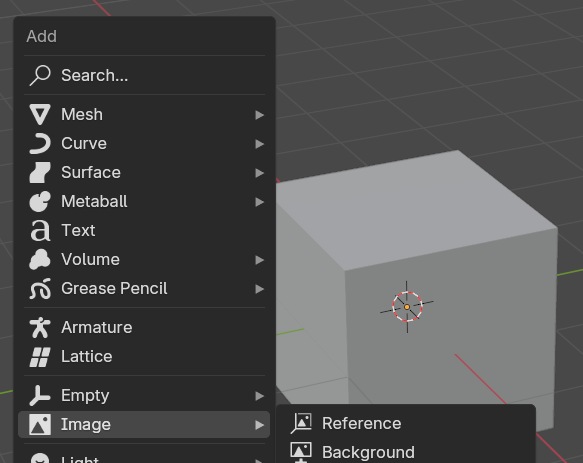
Task: Open Search field in Add menu
Action: click(x=144, y=75)
